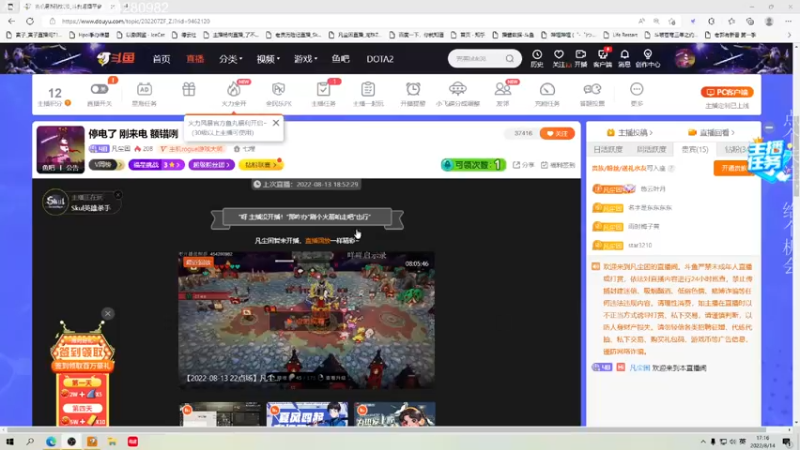Open the 主播投稿 arrow link
The image size is (800, 450).
(x=630, y=133)
